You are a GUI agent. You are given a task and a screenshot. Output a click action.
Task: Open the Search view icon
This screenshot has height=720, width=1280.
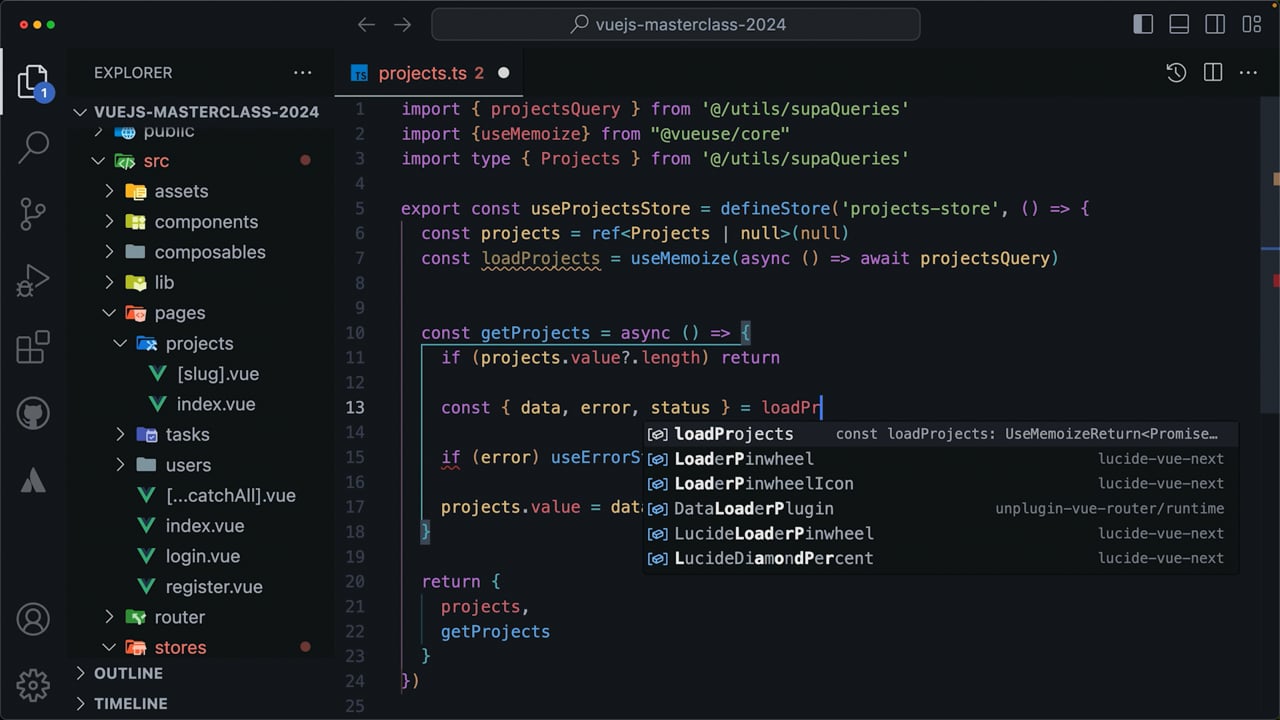point(33,148)
